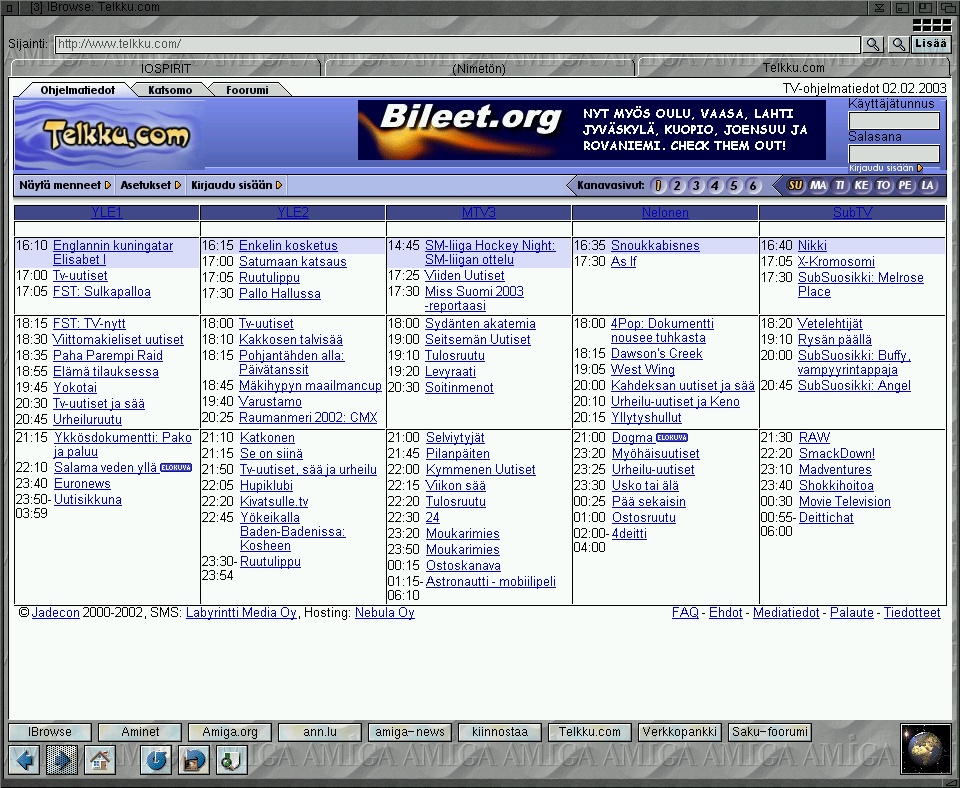Open the kiinnostaa bookmark button
Screen dimensions: 960x788
500,732
